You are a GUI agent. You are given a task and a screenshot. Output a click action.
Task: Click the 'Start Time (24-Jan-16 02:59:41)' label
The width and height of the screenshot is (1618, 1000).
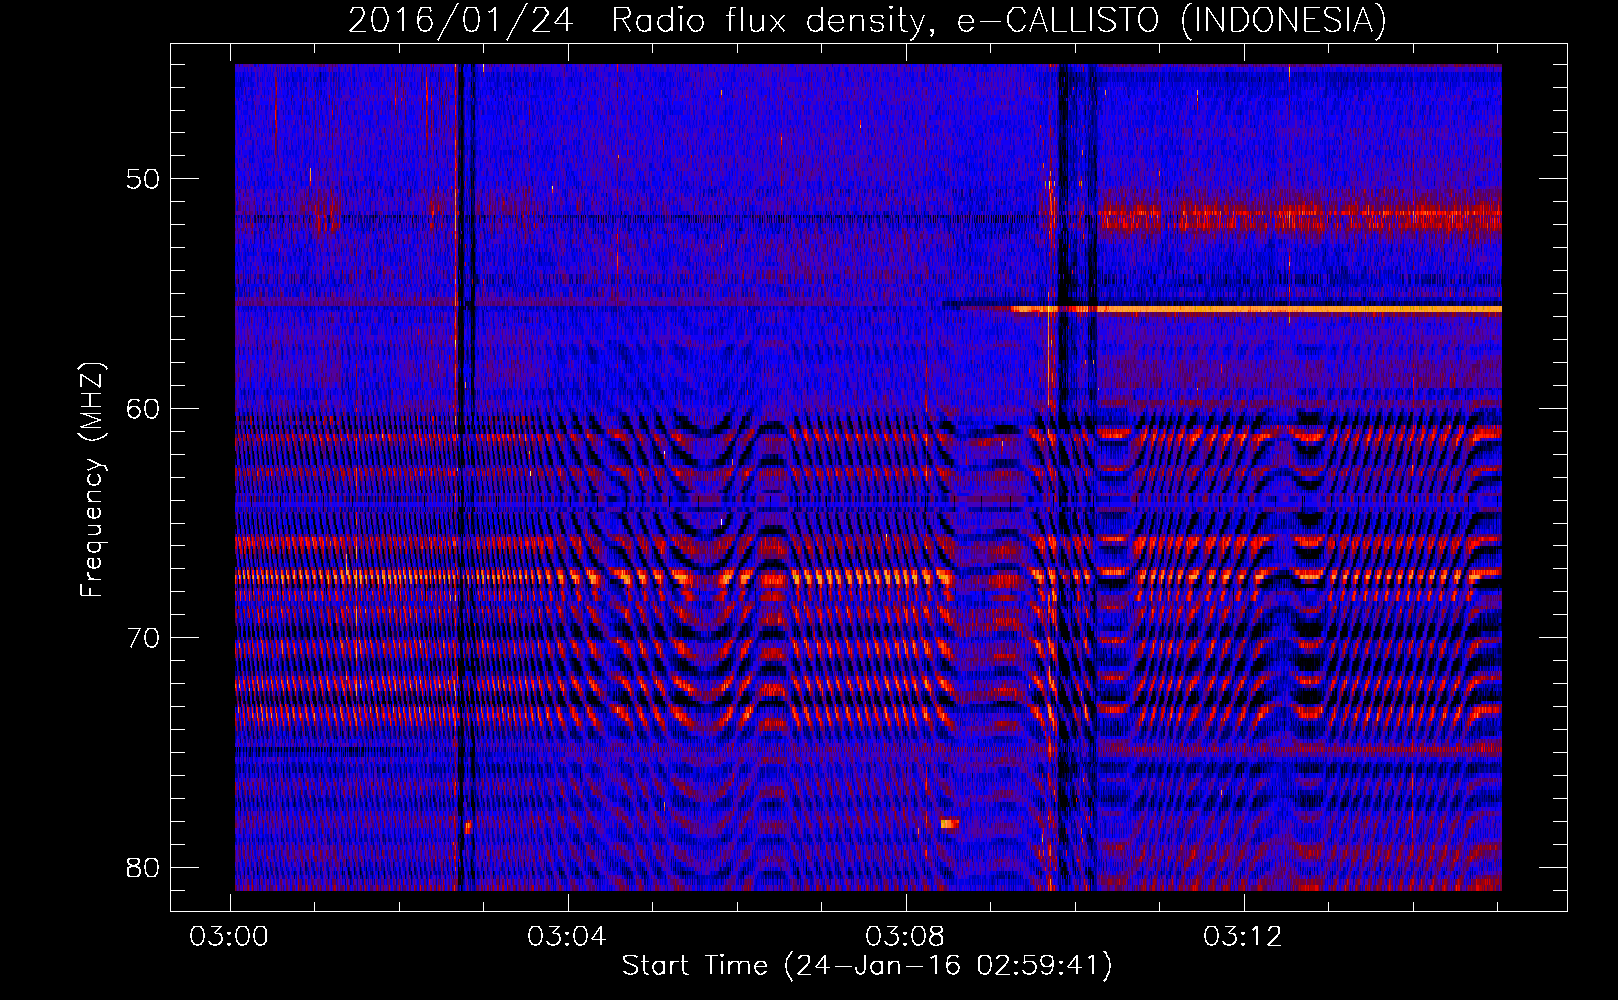867,965
